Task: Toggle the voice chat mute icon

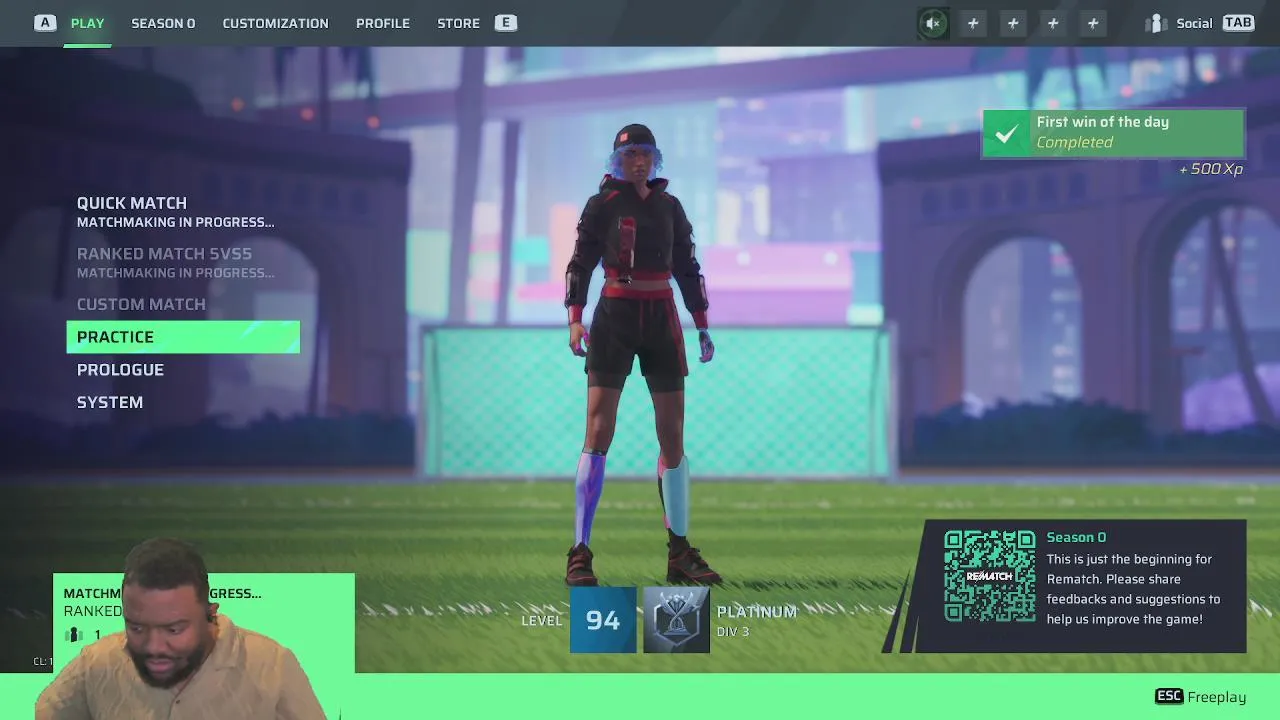Action: coord(933,23)
